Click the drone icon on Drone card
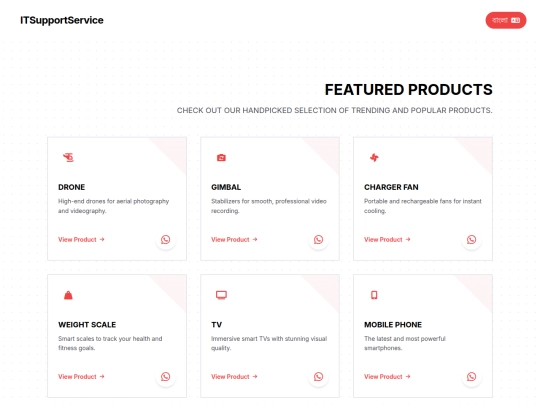540x405 pixels. click(68, 157)
